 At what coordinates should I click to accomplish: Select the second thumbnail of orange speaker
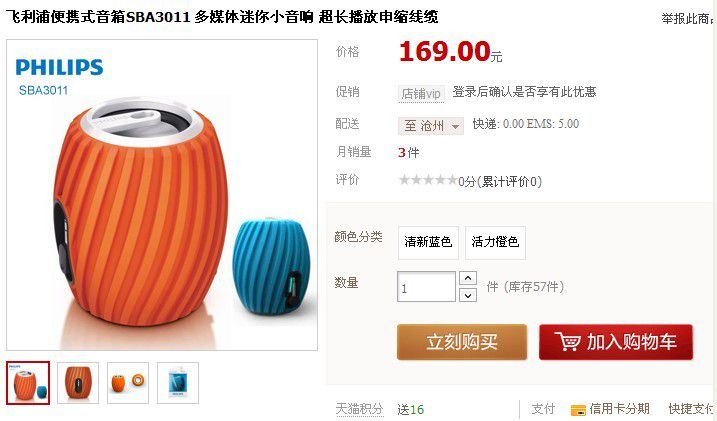point(78,383)
